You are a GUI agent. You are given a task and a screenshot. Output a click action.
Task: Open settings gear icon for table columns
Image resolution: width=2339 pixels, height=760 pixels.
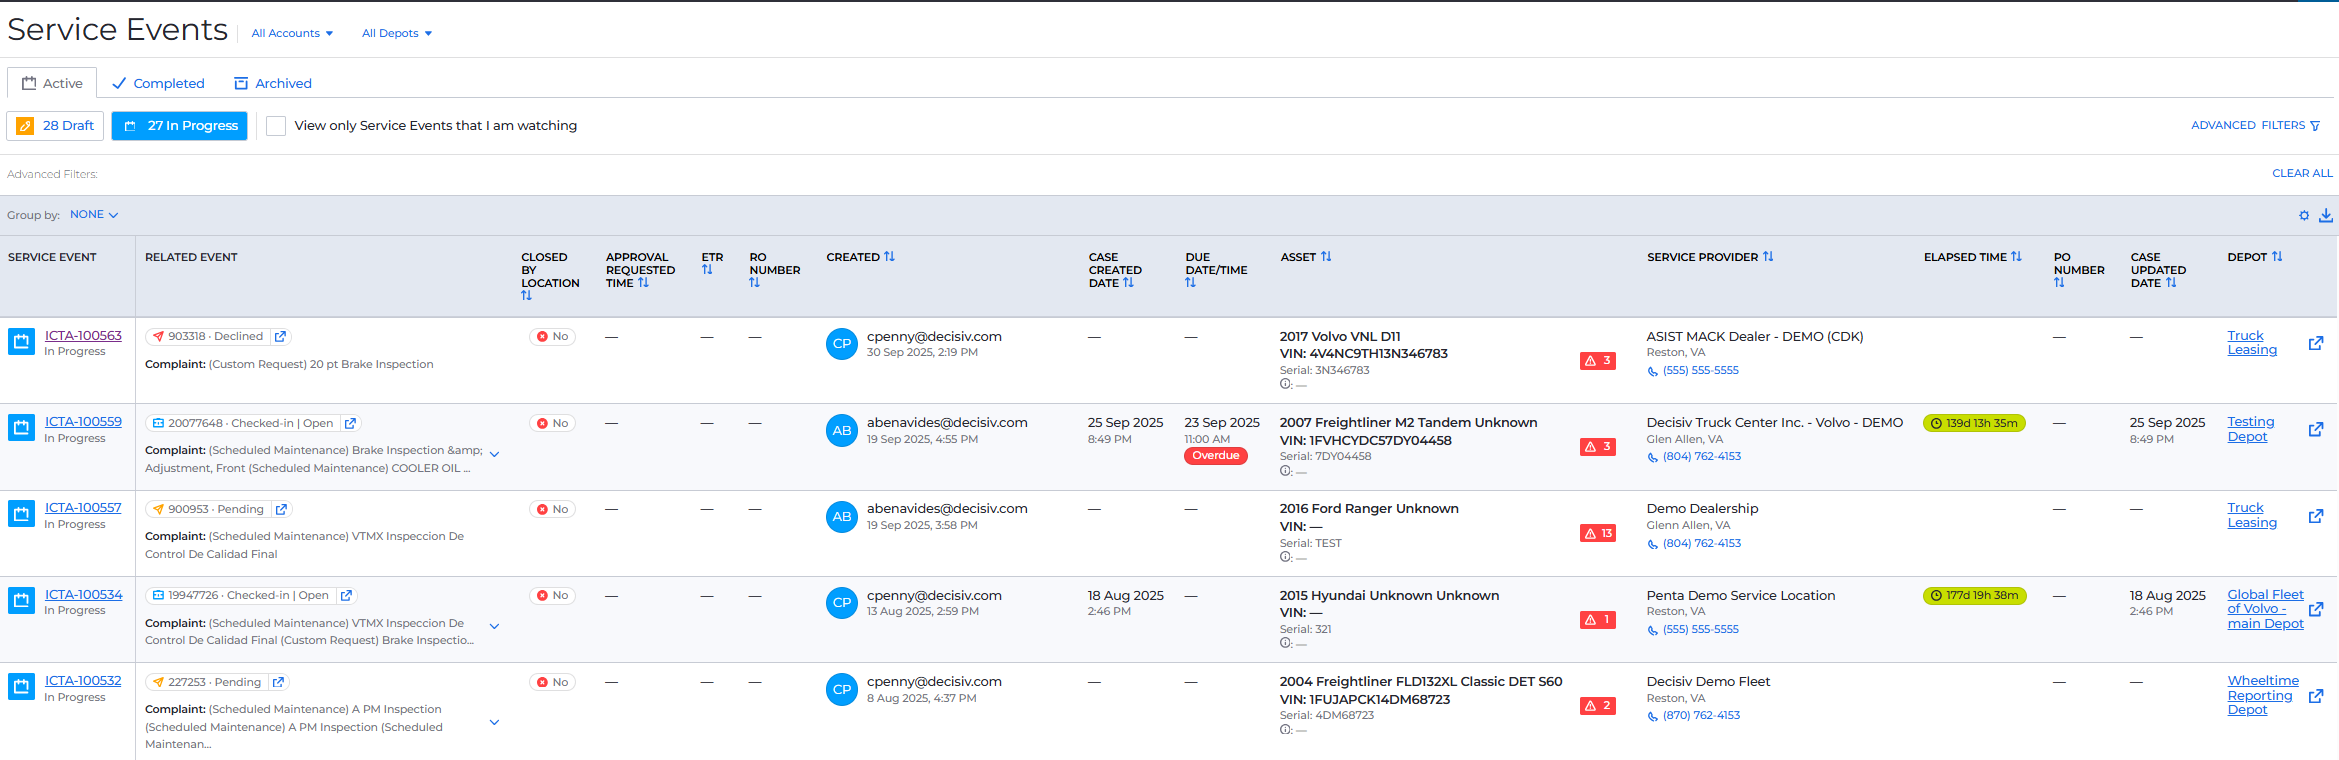click(x=2304, y=215)
